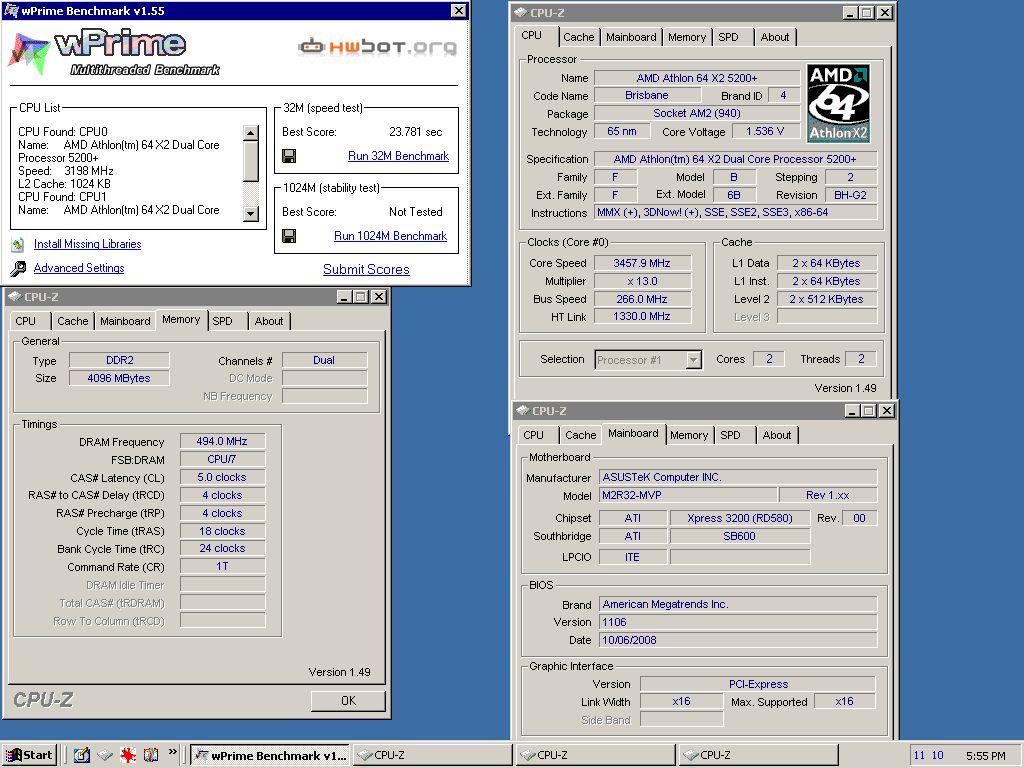Select the second CPU-Z taskbar button
Screen dimensions: 1024x768
[594, 756]
